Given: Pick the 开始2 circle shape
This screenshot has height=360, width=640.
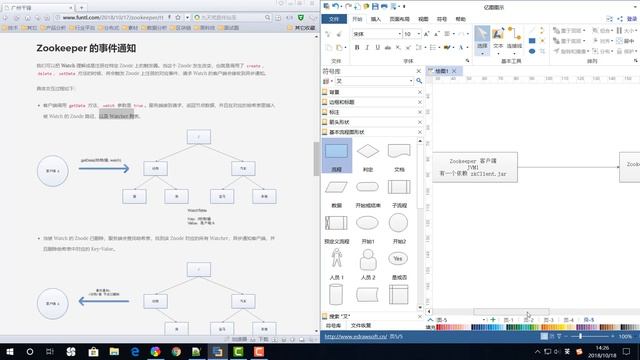Looking at the screenshot, I should tap(399, 228).
